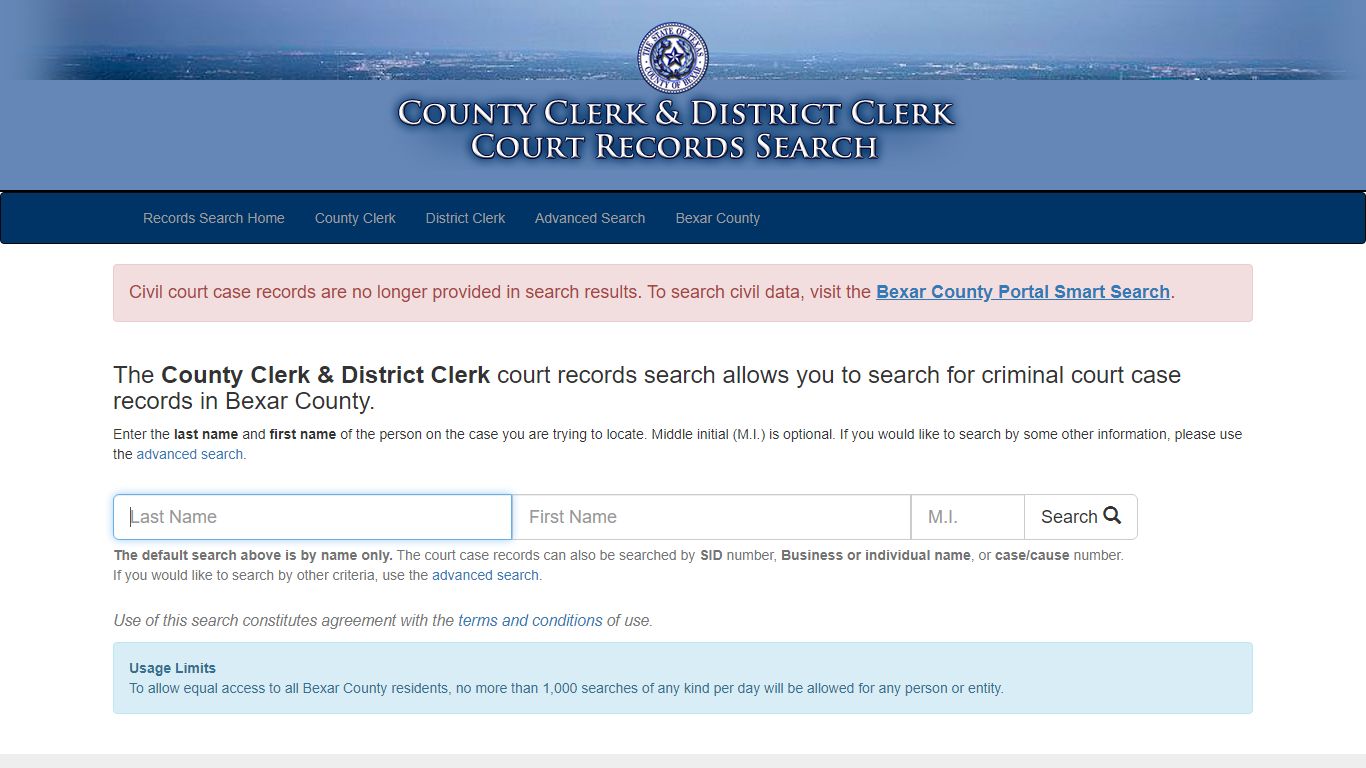Open the County Clerk menu item
1366x768 pixels.
point(355,218)
